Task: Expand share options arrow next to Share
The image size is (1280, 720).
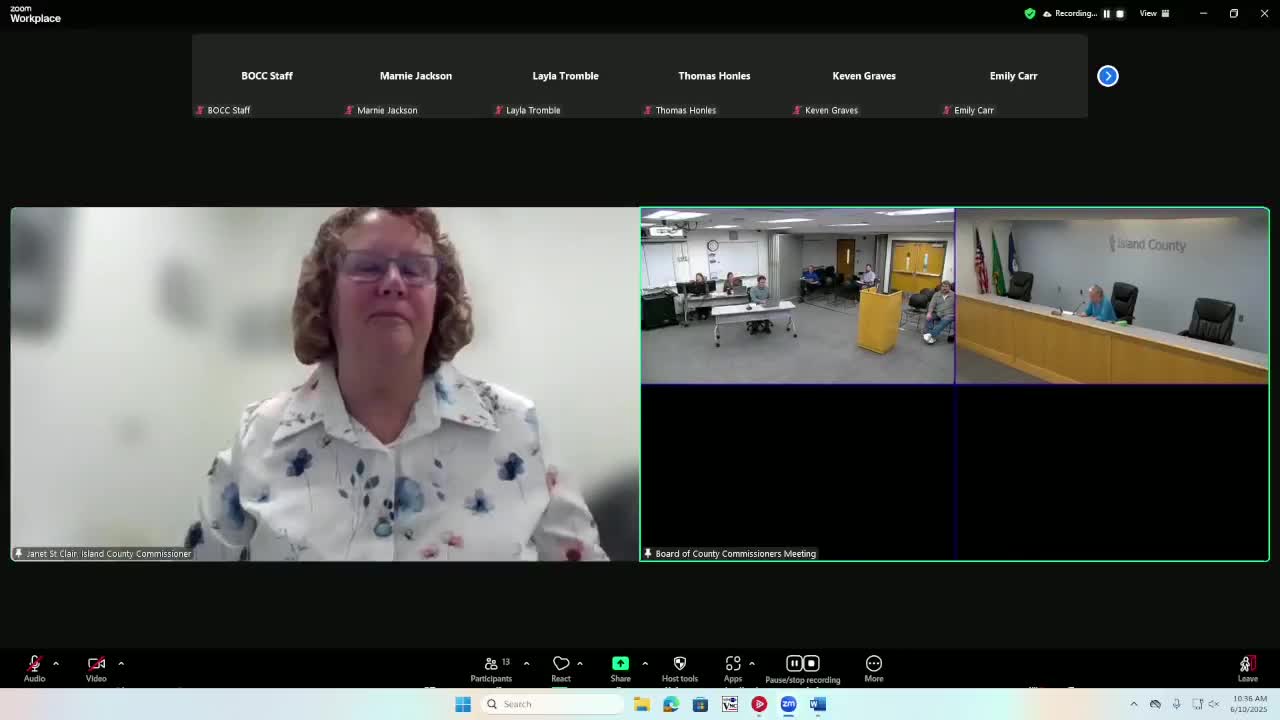Action: click(x=645, y=663)
